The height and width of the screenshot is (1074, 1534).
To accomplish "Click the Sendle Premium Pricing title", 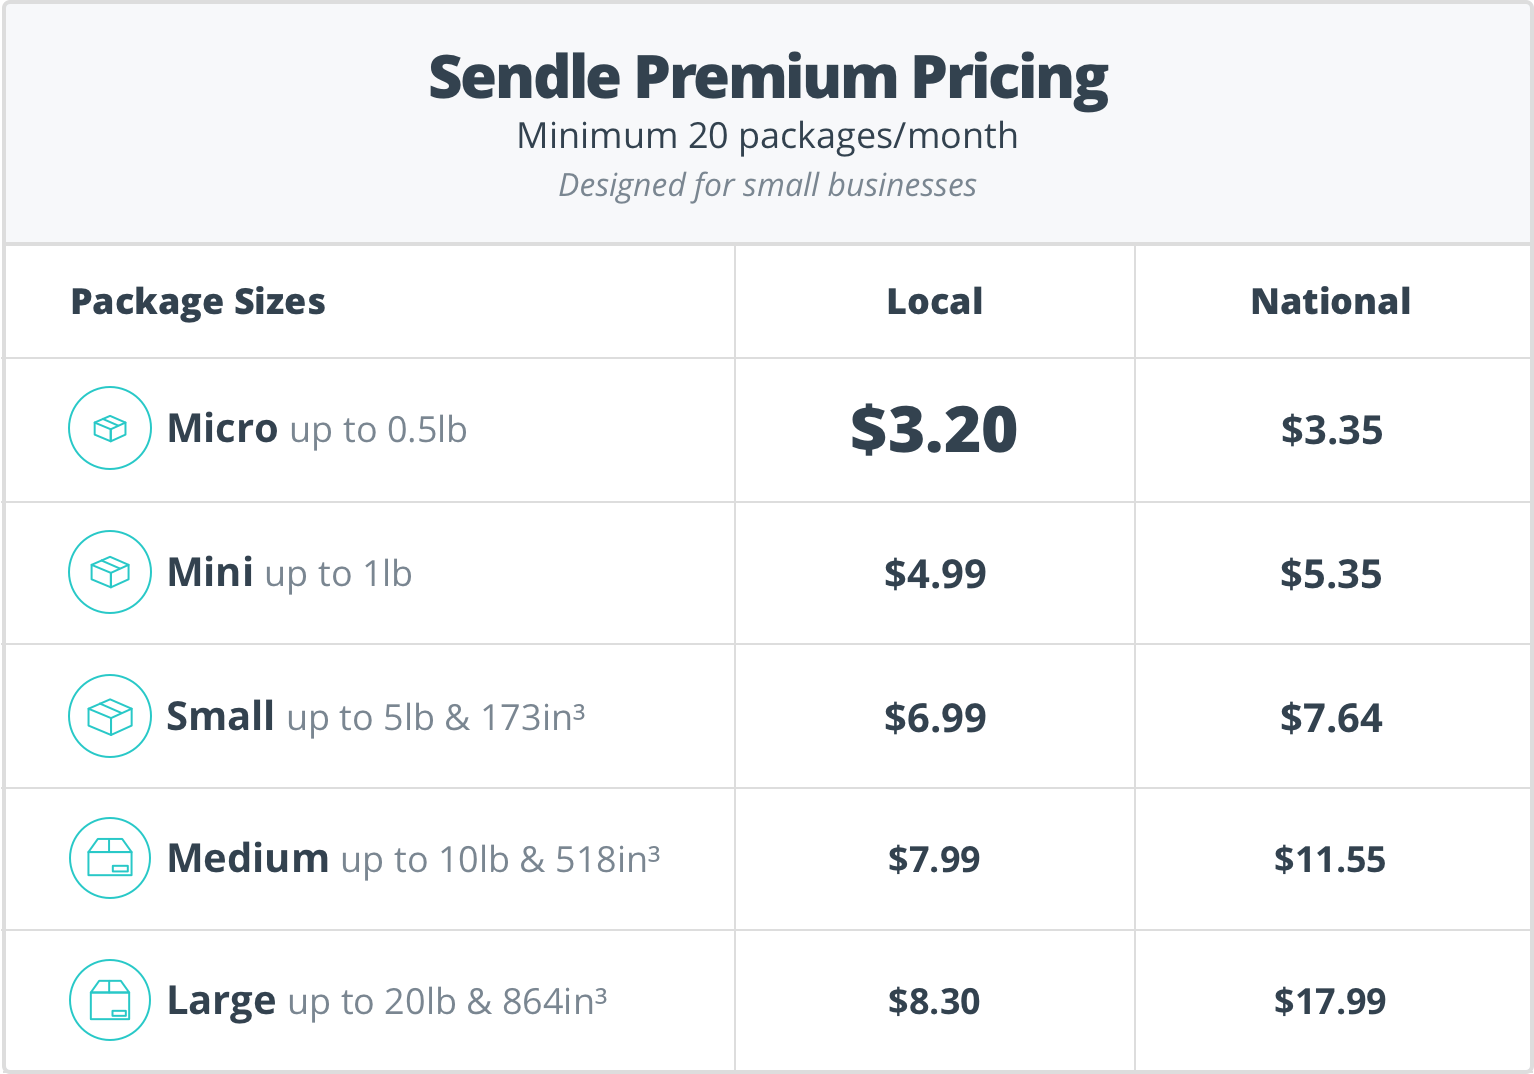I will (768, 77).
